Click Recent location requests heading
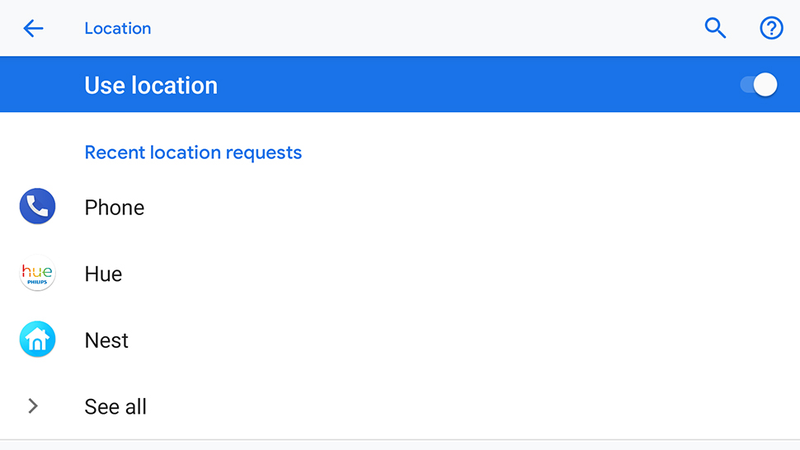This screenshot has height=450, width=800. click(x=193, y=153)
